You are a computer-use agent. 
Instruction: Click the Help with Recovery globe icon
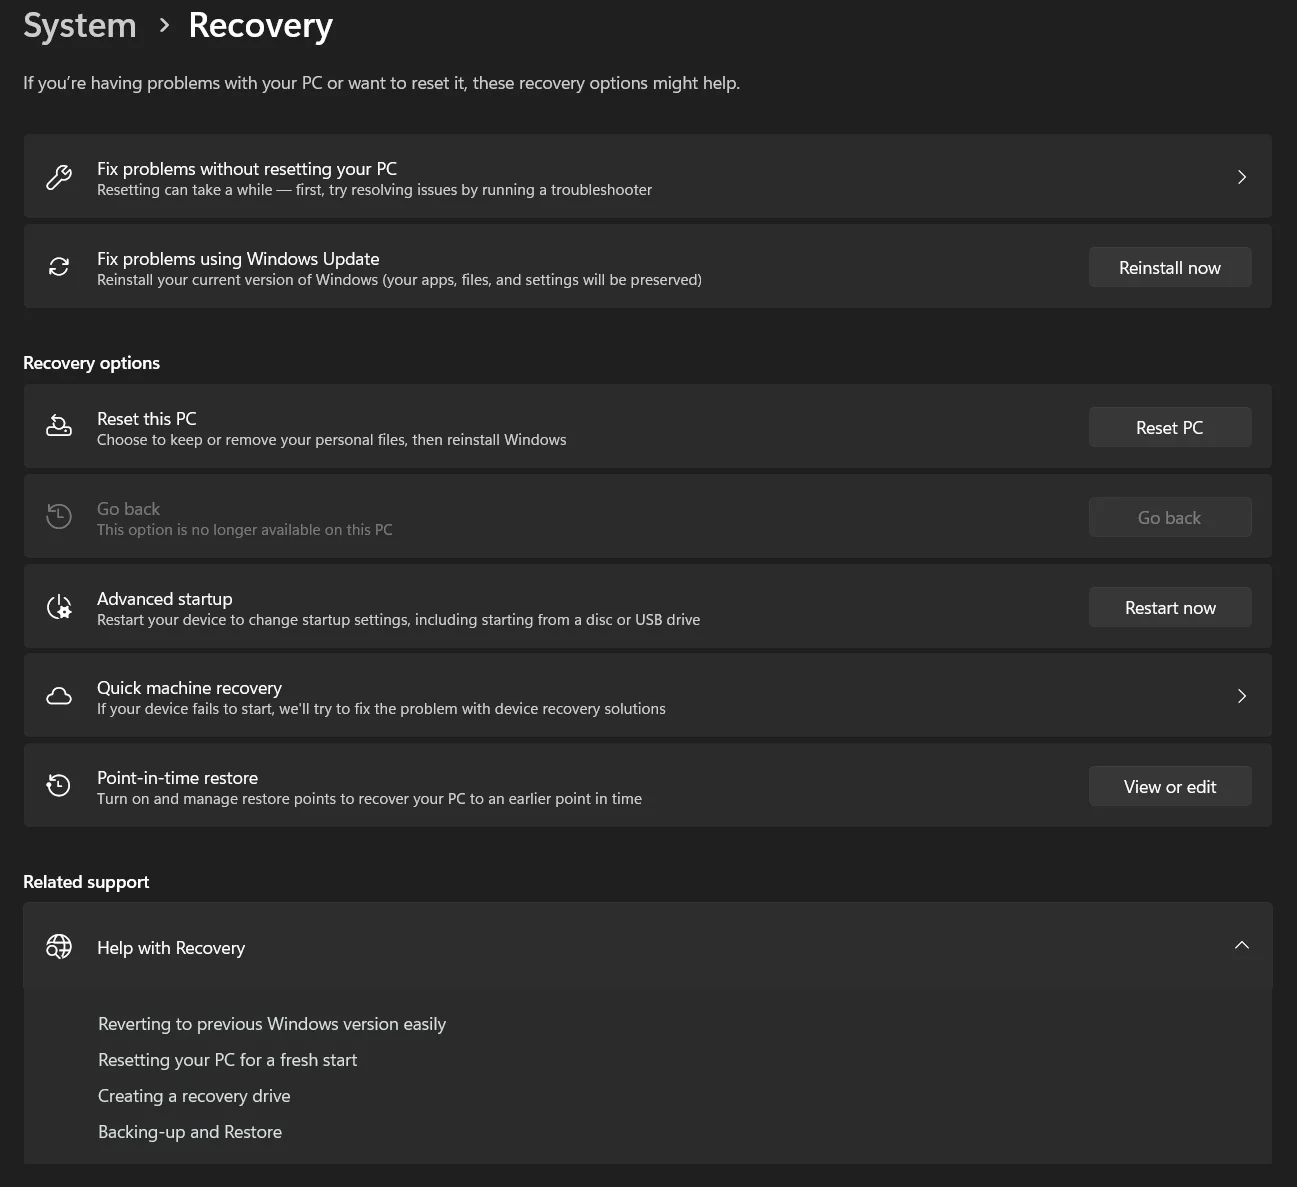point(59,946)
